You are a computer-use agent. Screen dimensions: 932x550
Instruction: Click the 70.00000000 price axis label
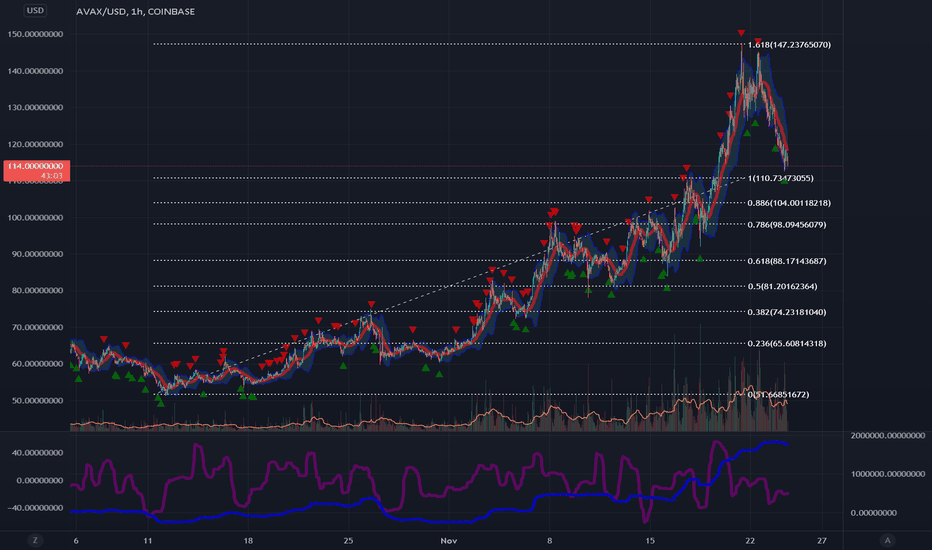[x=37, y=328]
